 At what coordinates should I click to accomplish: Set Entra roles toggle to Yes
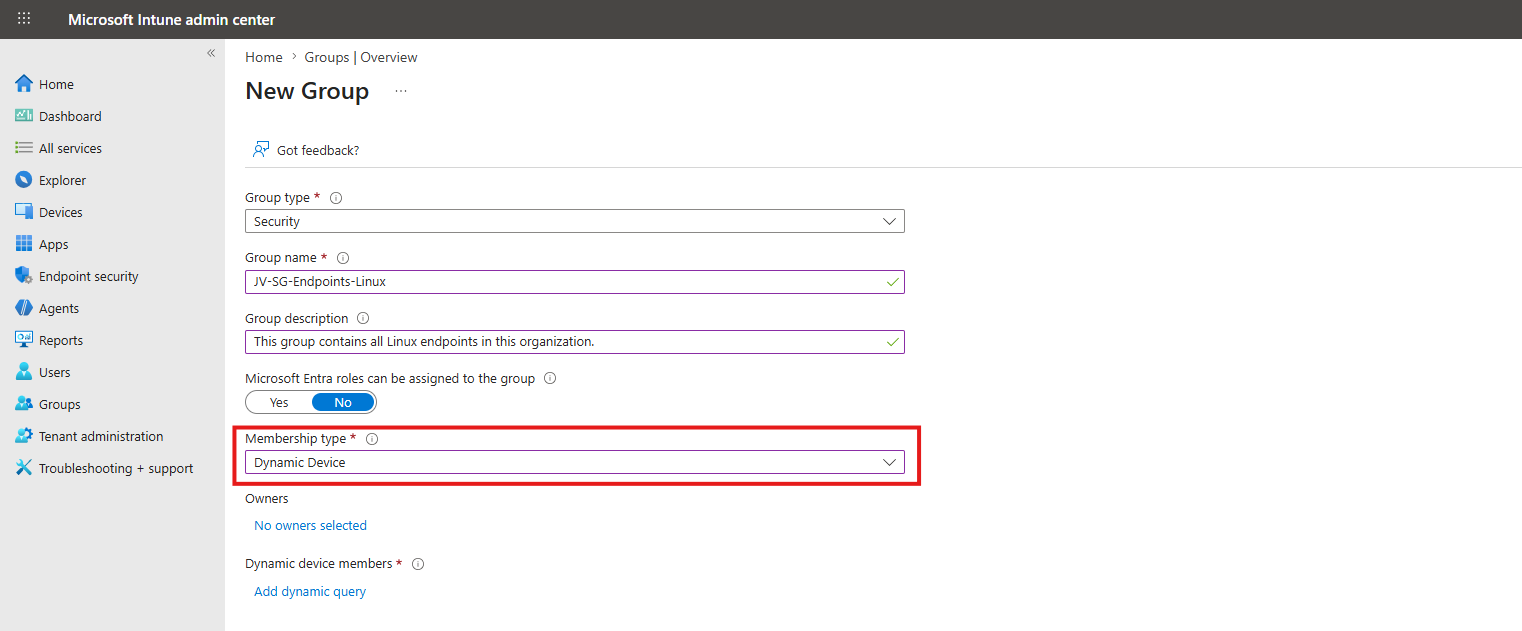click(279, 402)
